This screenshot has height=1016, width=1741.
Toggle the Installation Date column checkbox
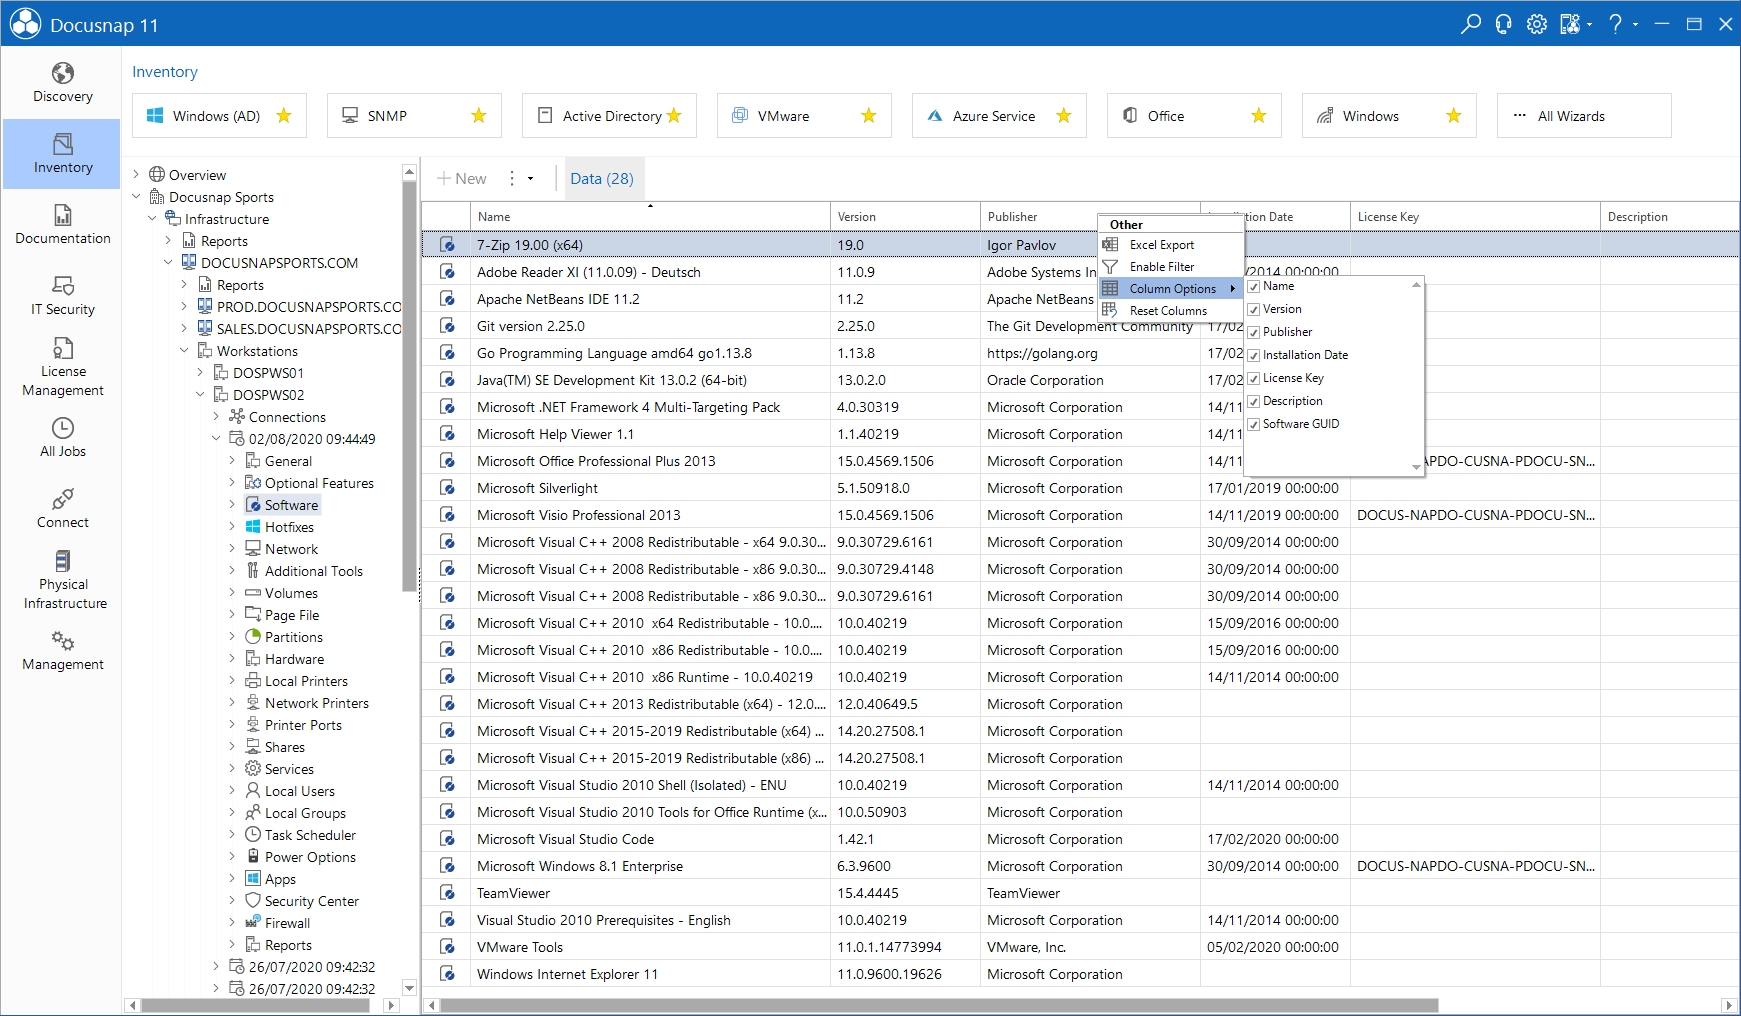[1254, 355]
